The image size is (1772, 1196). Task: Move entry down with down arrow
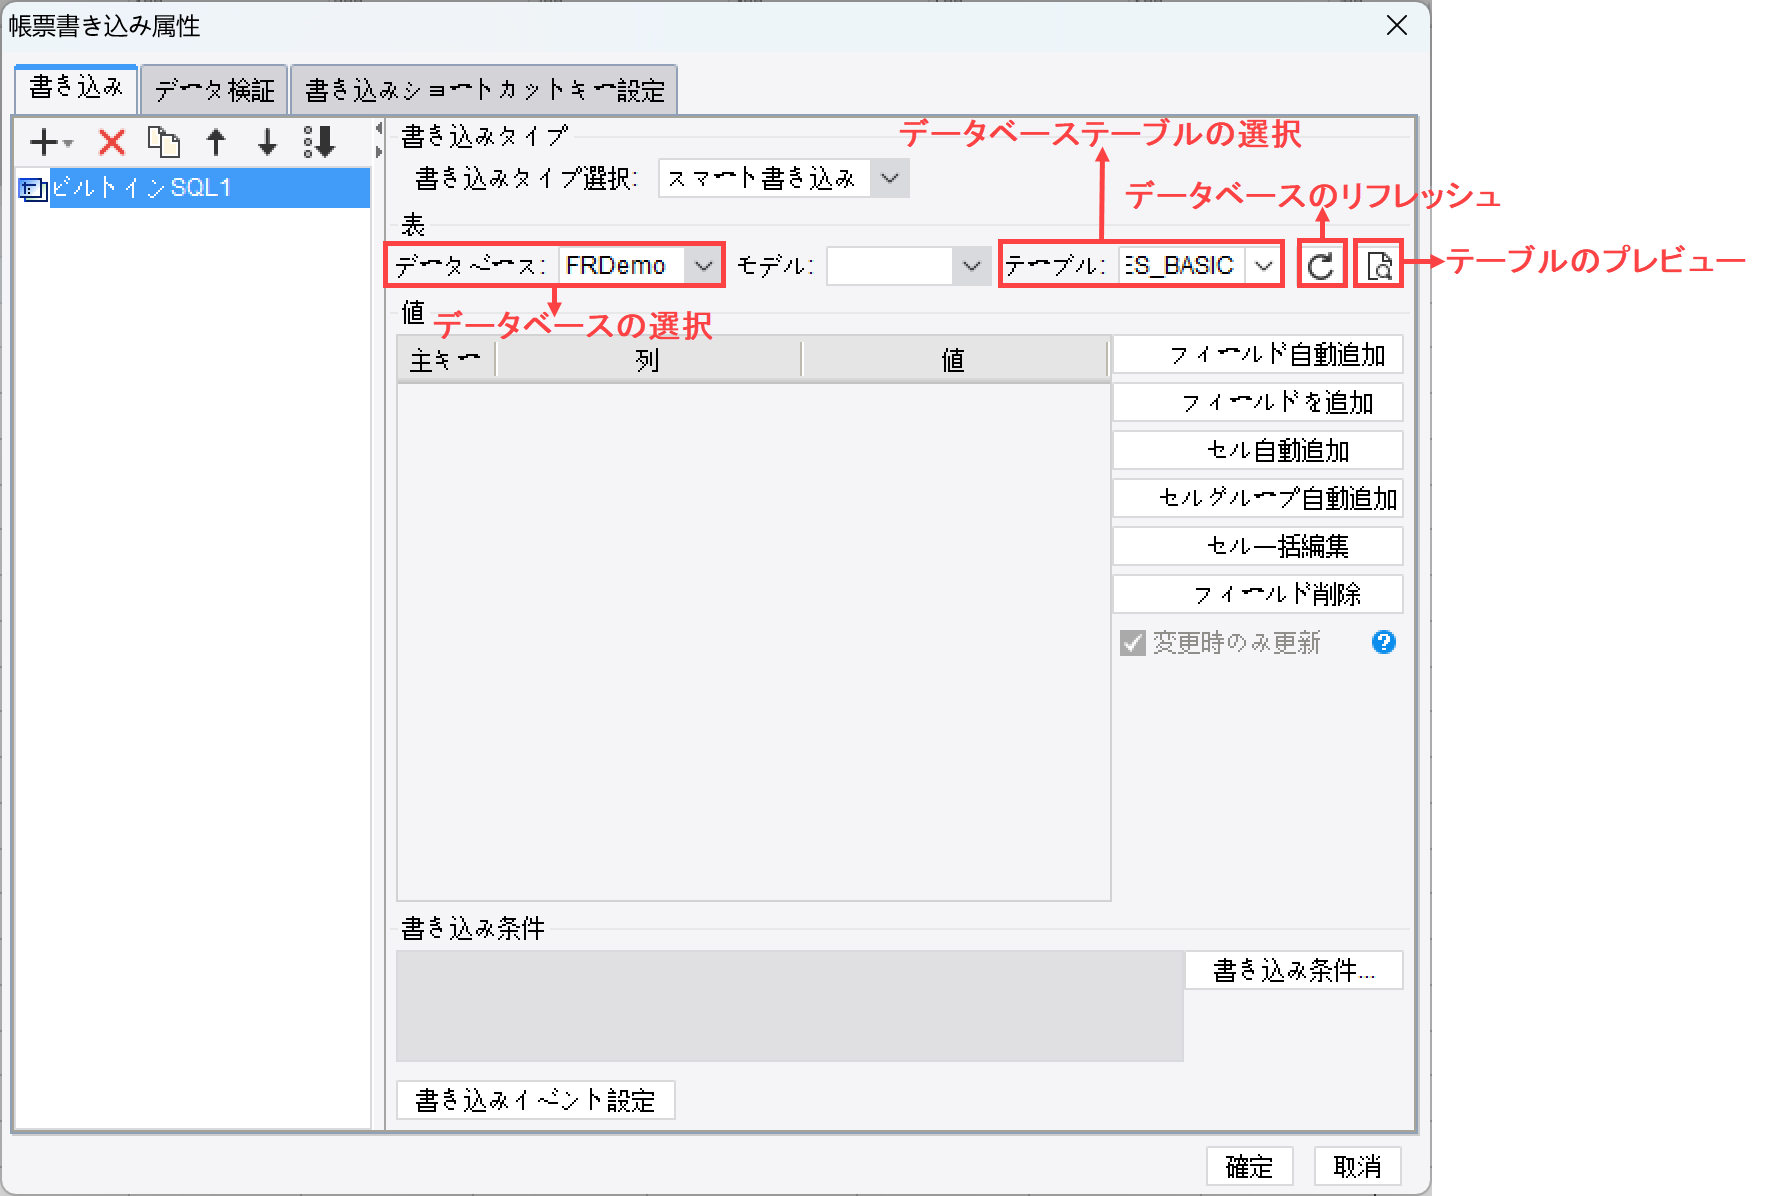[267, 143]
